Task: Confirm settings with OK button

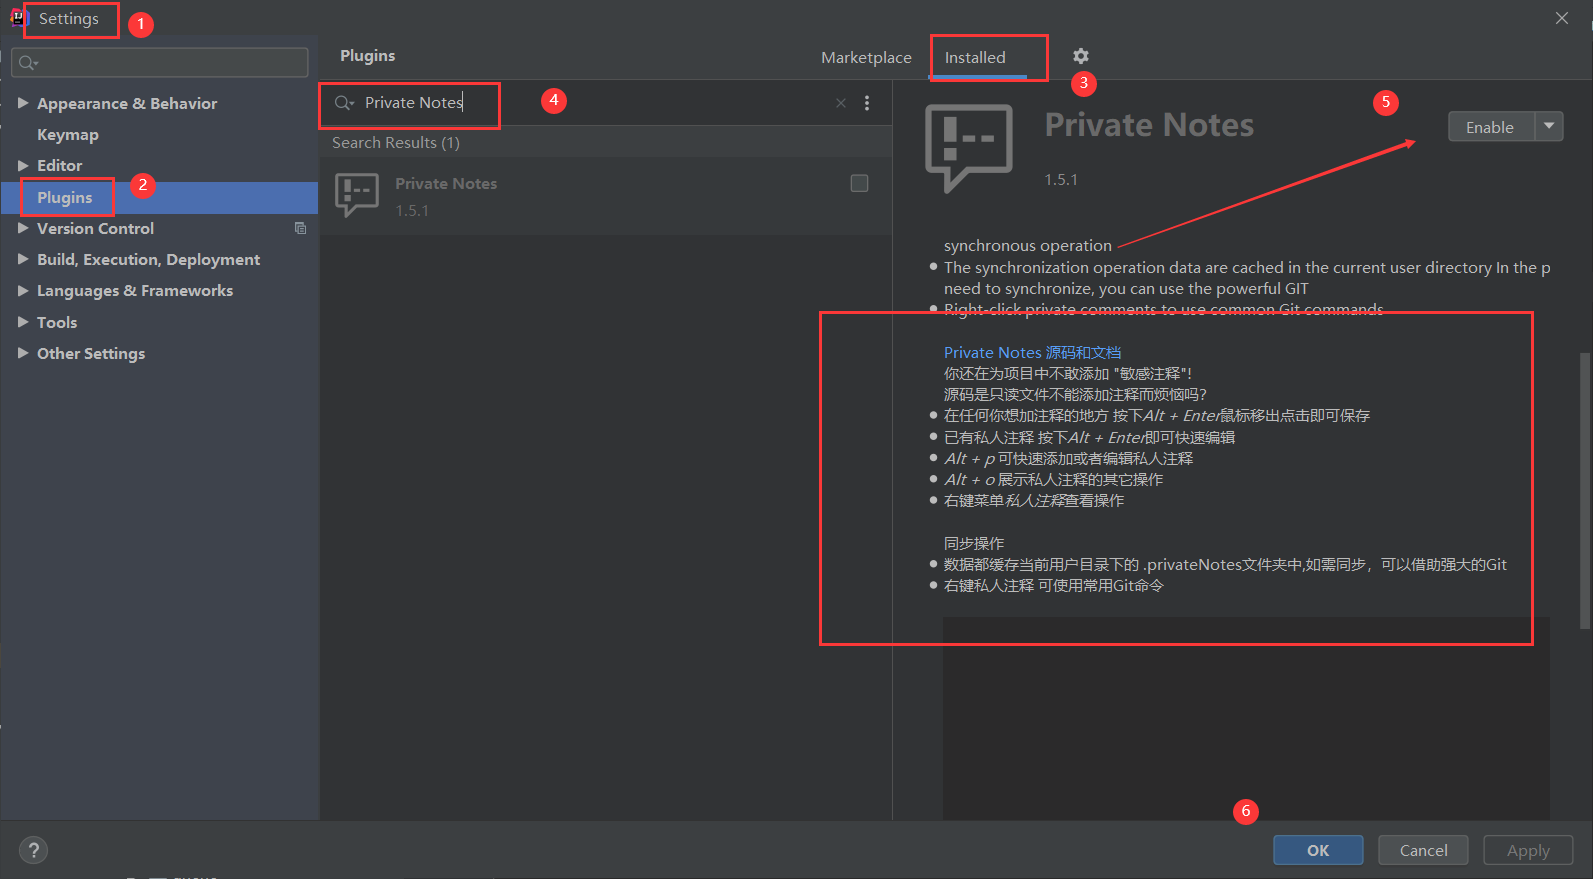Action: 1318,850
